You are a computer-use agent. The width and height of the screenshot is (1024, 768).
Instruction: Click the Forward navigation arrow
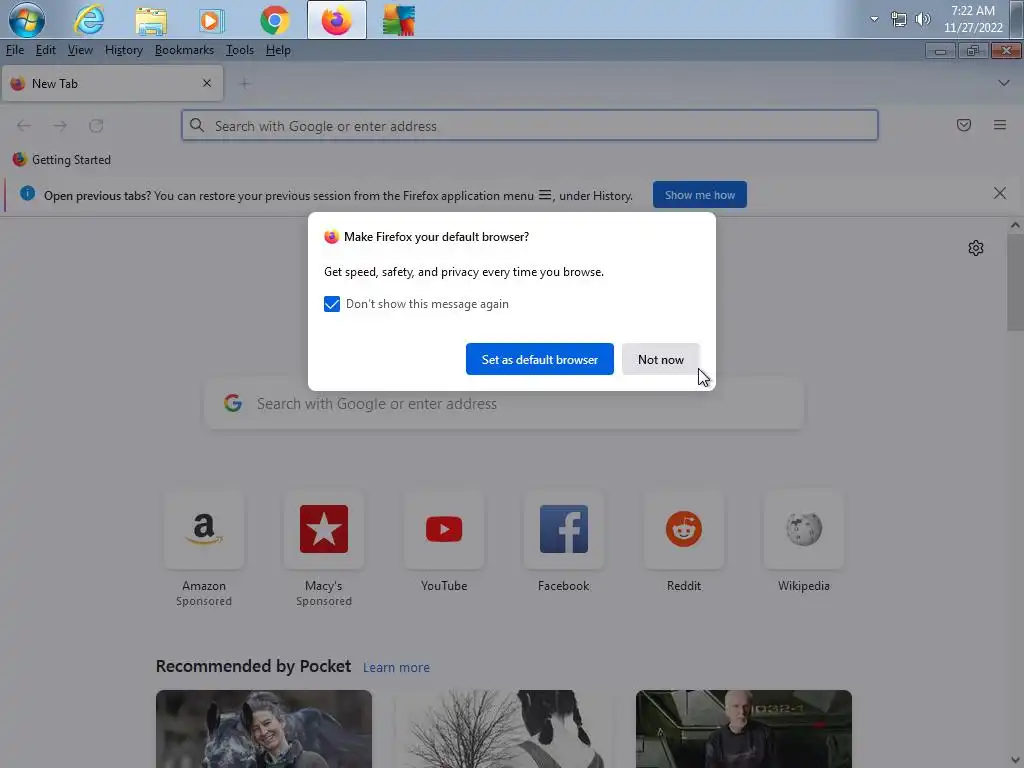(60, 125)
